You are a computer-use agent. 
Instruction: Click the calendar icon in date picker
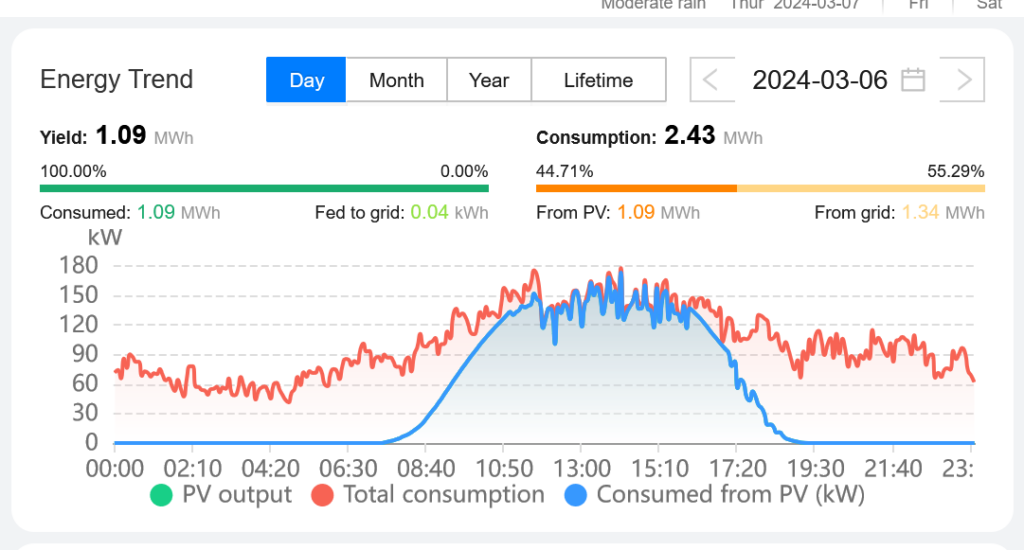913,80
